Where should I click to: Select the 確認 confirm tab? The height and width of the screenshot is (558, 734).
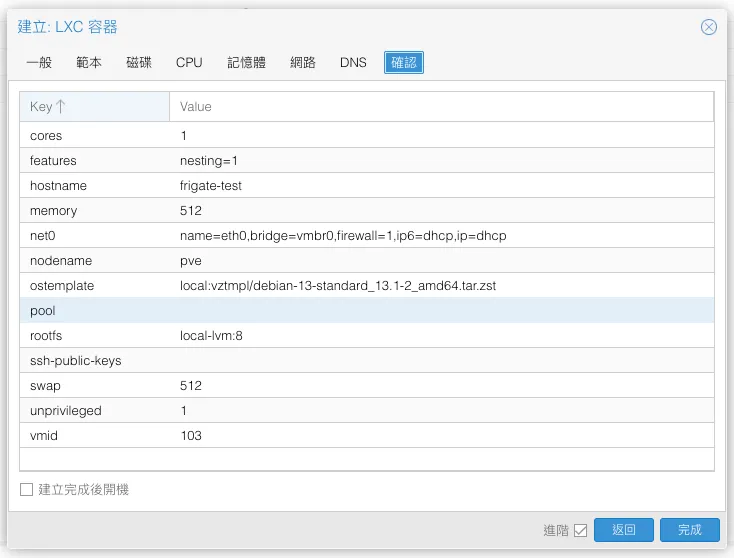click(x=404, y=63)
